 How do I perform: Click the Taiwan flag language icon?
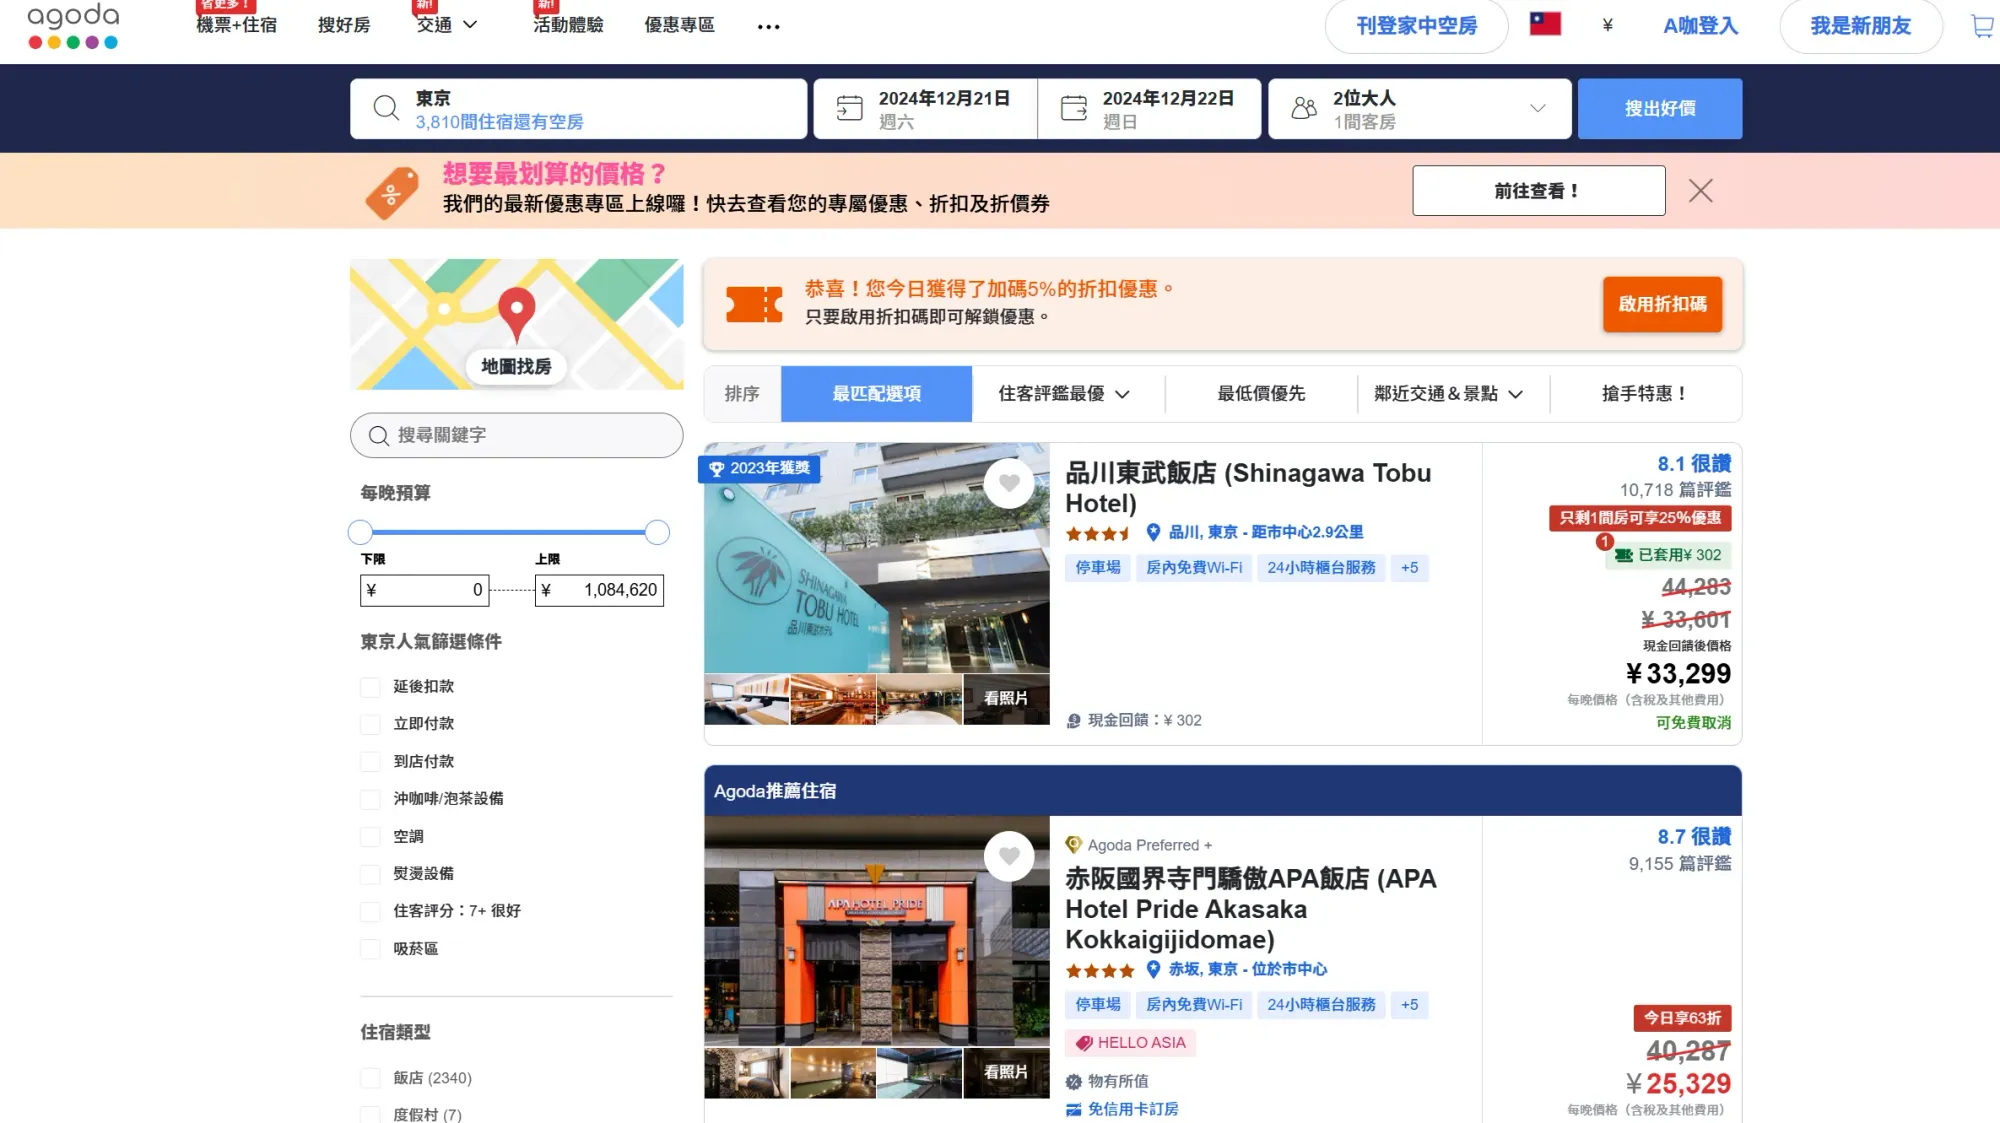click(x=1545, y=23)
